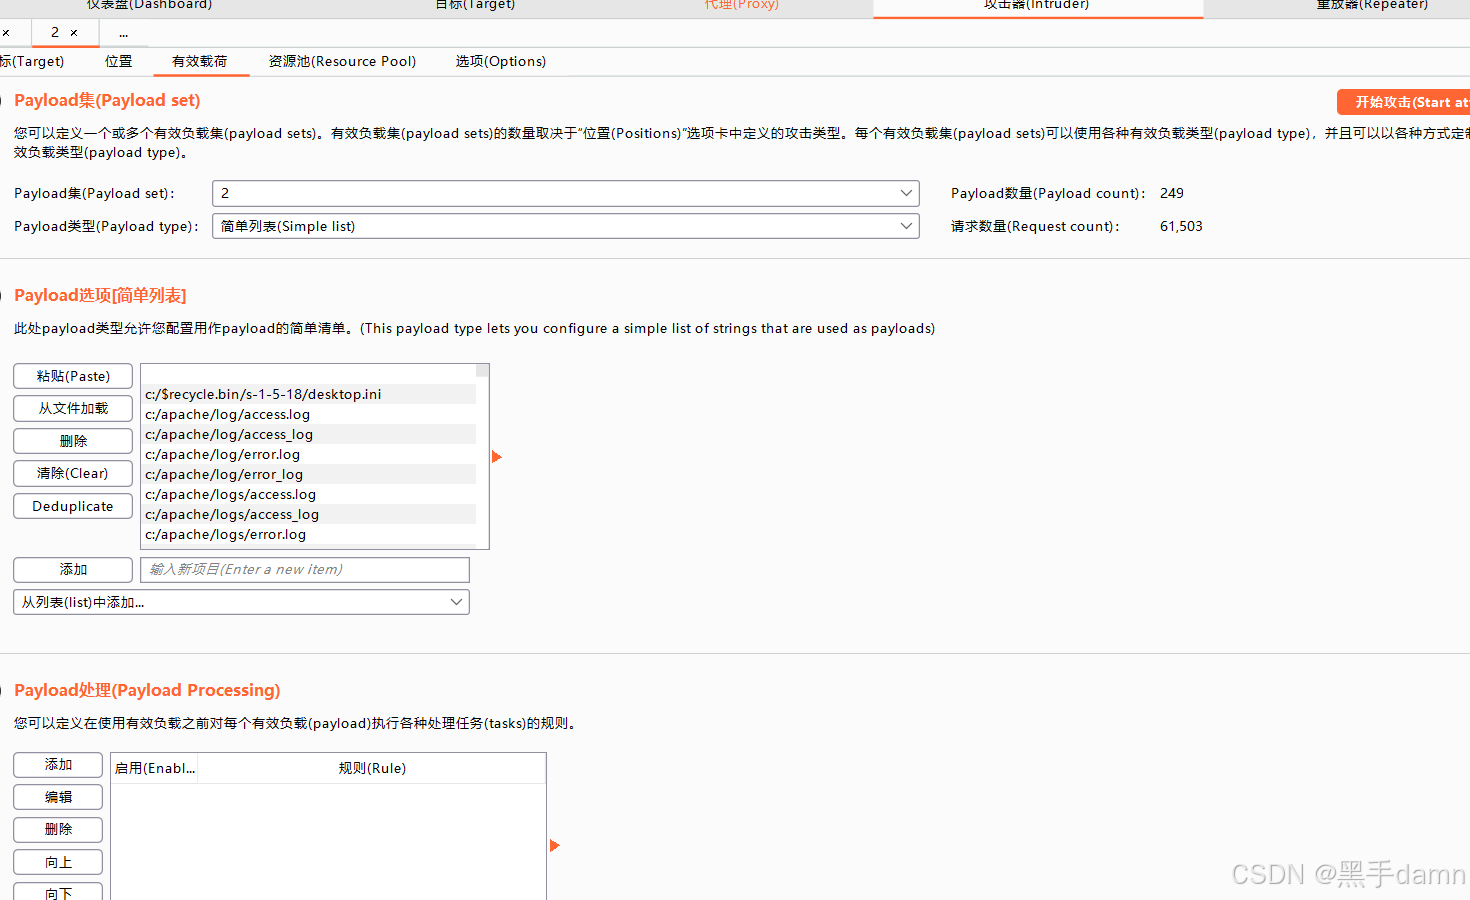Click the 粘贴(Paste) button
1470x900 pixels.
(x=72, y=375)
